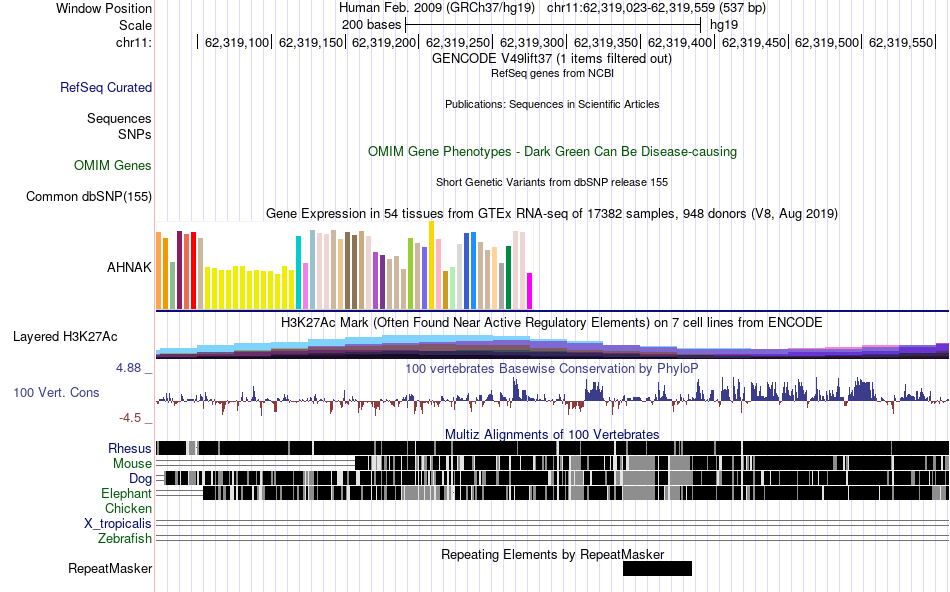This screenshot has width=950, height=592.
Task: Click Repeating Elements by RepeatMasker title
Action: pos(553,554)
